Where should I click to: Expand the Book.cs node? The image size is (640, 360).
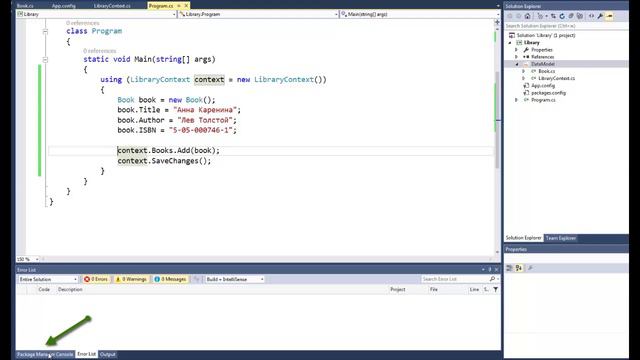coord(523,71)
